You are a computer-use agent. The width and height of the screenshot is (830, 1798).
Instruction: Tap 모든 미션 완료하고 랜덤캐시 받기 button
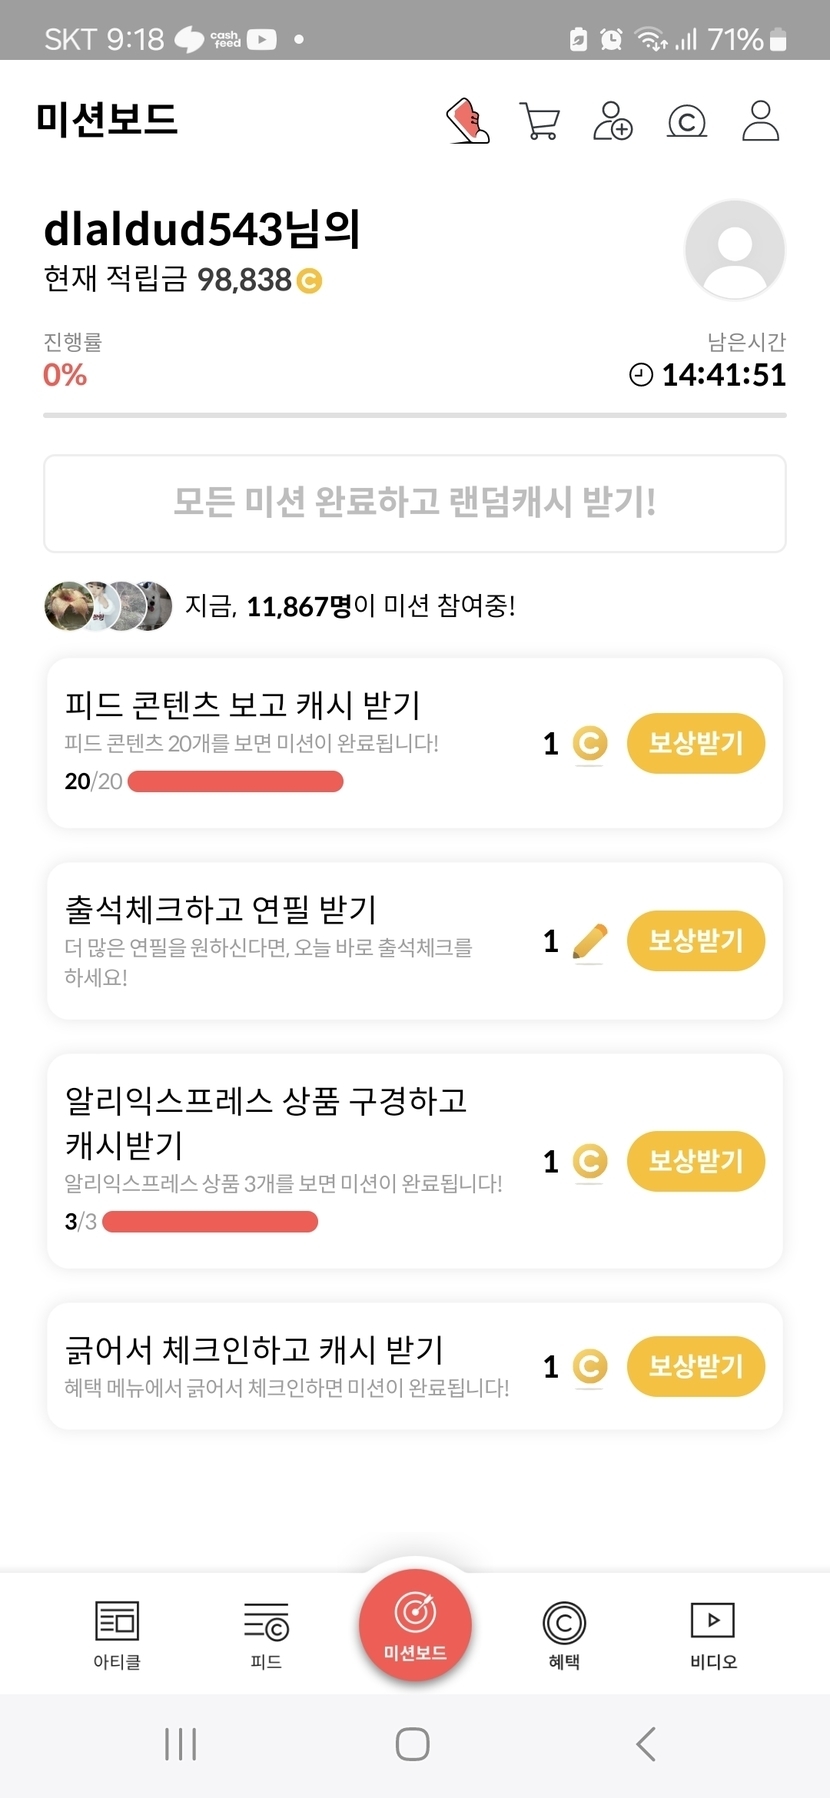point(415,503)
